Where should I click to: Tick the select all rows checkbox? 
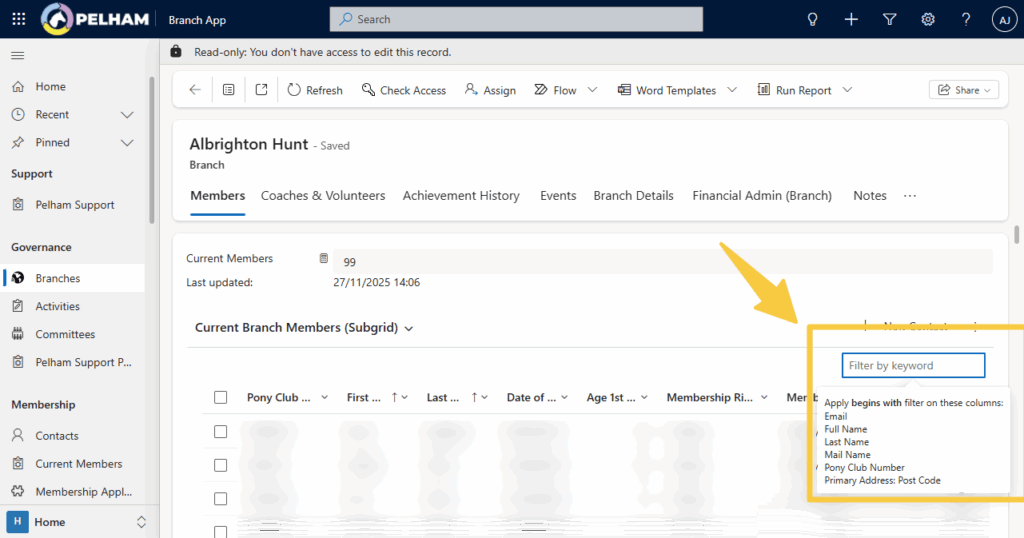pos(221,398)
